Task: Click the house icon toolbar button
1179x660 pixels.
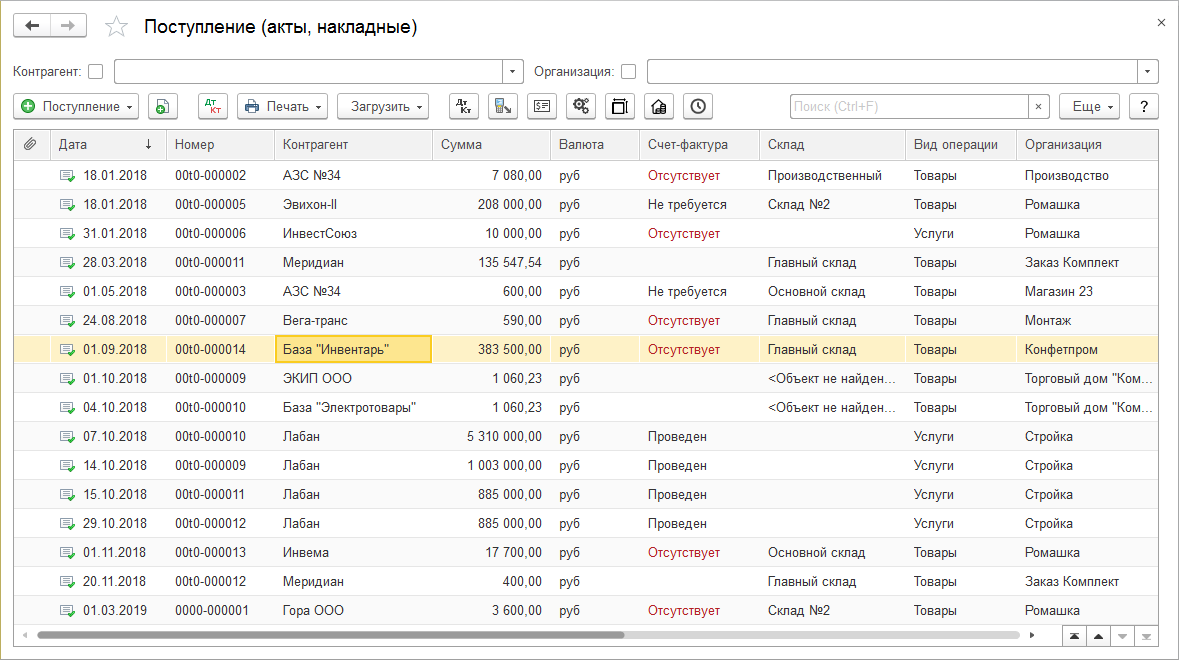Action: pos(659,106)
